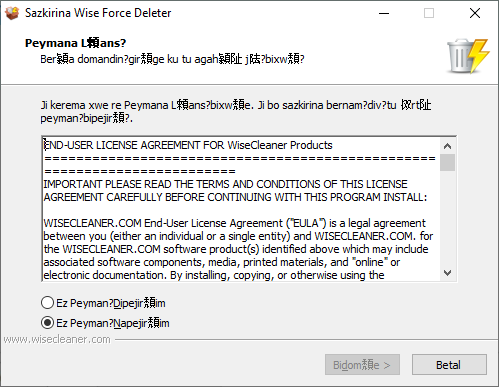The image size is (499, 387).
Task: Click the WISECLEANER.COM EULA paragraph text
Action: [238, 249]
